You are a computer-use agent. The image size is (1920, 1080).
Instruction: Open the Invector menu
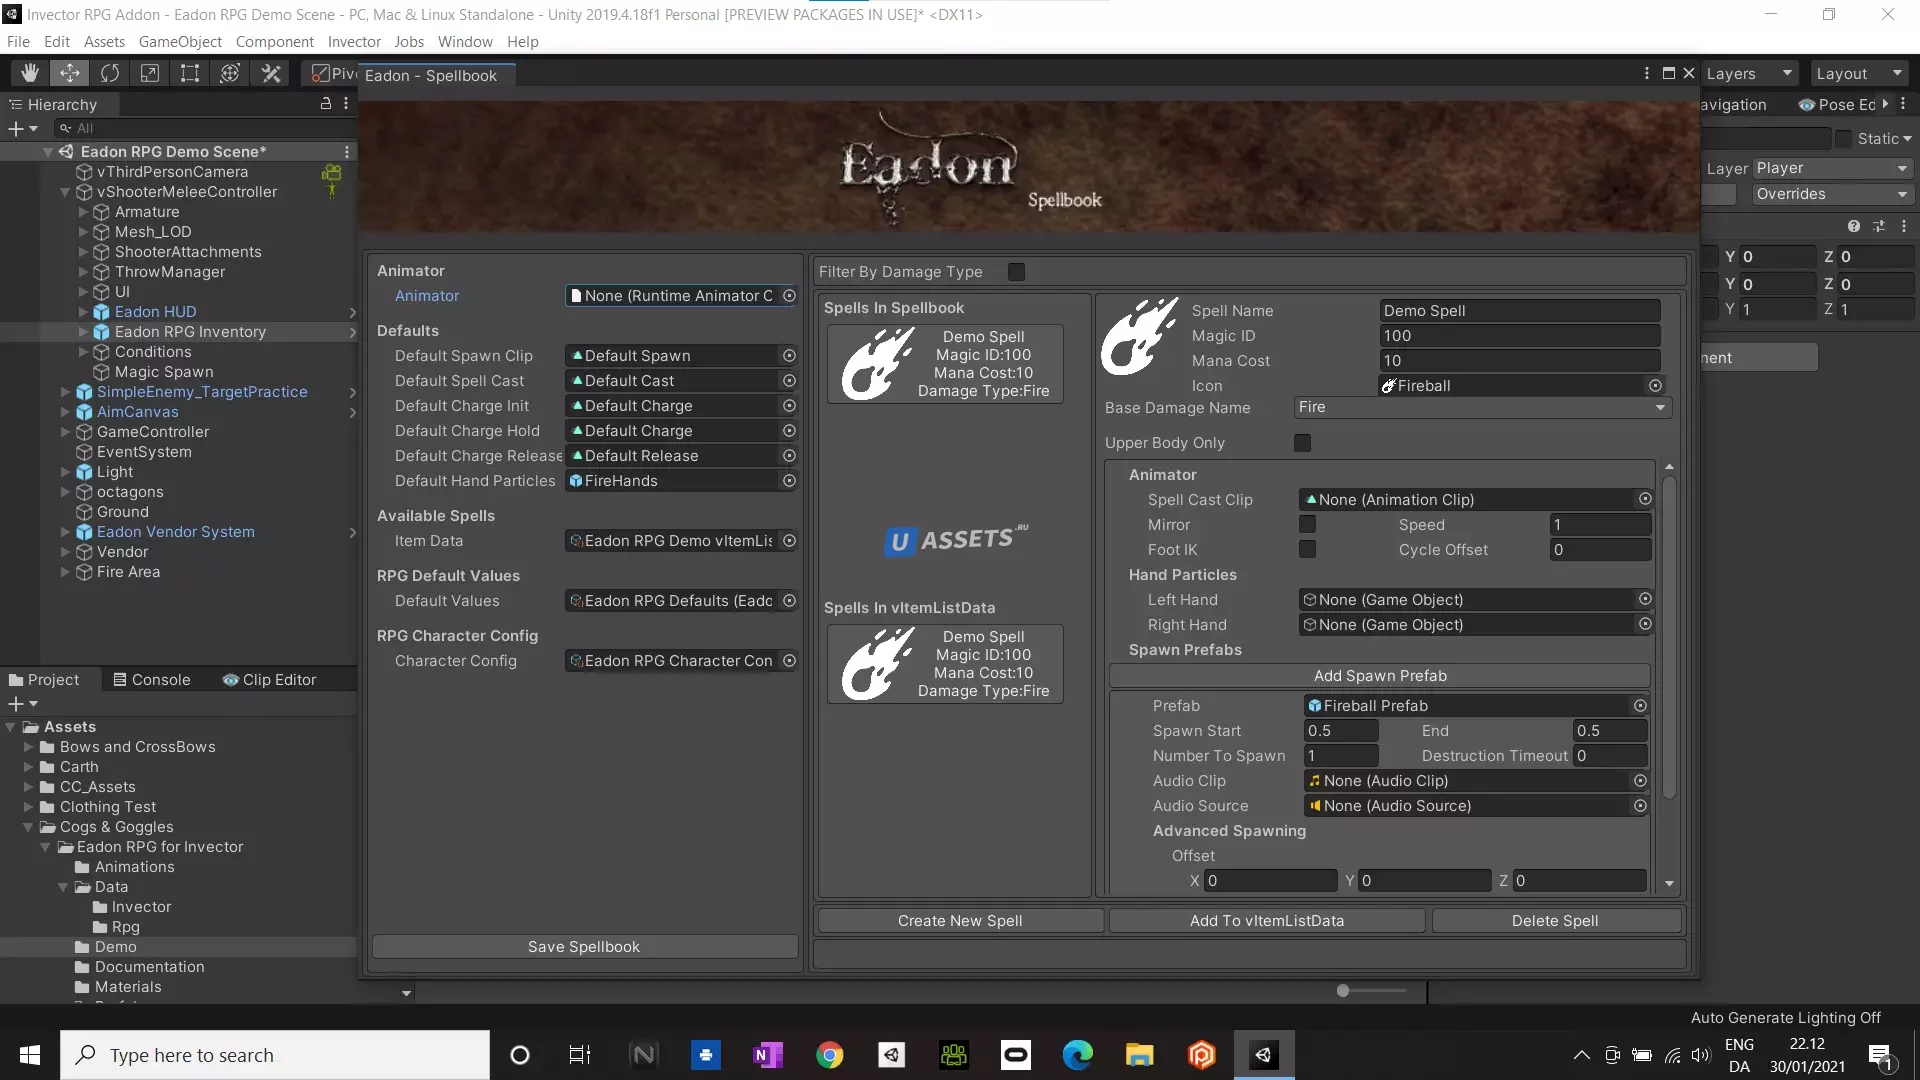click(354, 42)
